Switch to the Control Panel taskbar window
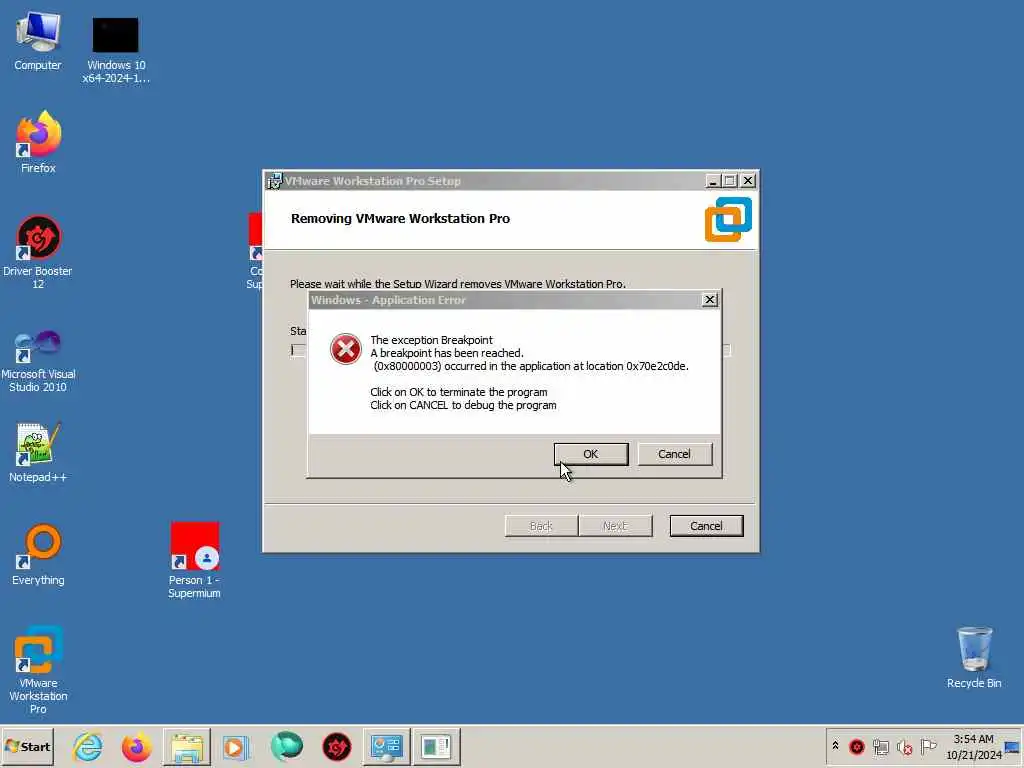1024x768 pixels. point(386,746)
